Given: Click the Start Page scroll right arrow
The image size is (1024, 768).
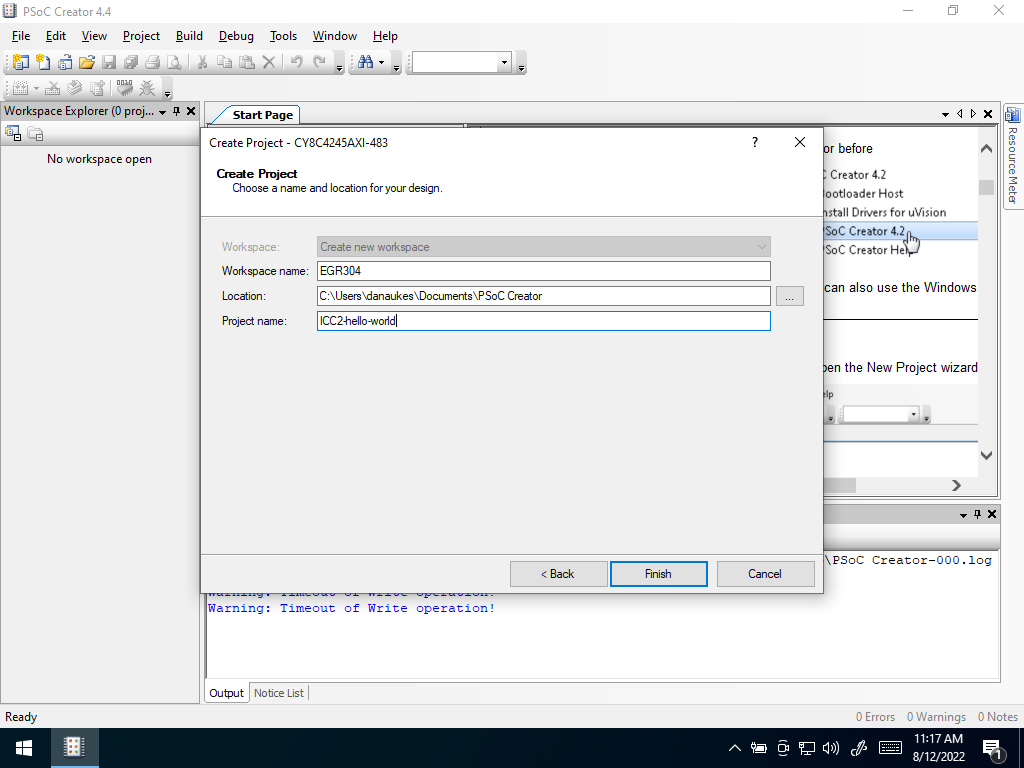Looking at the screenshot, I should 957,485.
